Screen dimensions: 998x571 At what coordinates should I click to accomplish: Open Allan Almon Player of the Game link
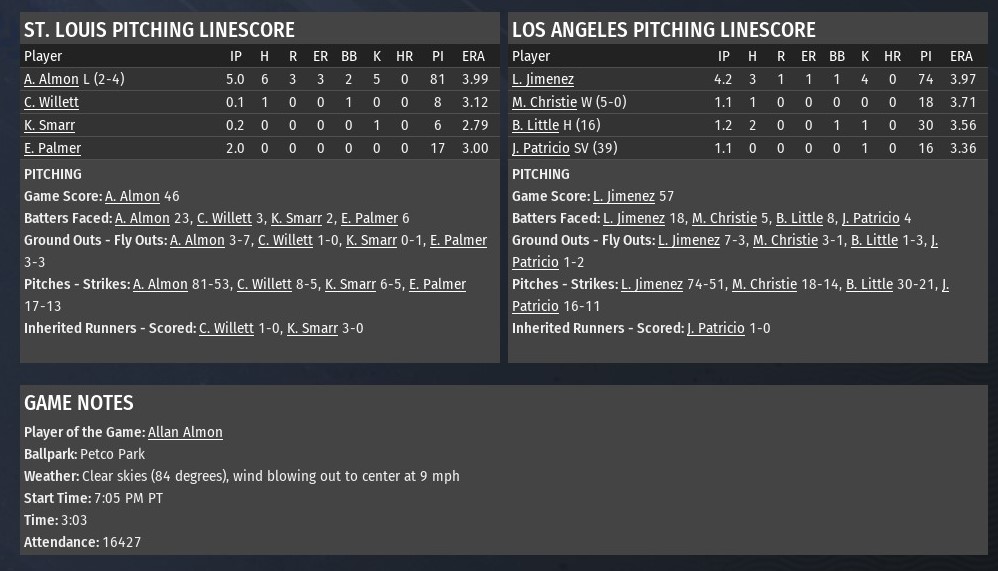(x=185, y=432)
